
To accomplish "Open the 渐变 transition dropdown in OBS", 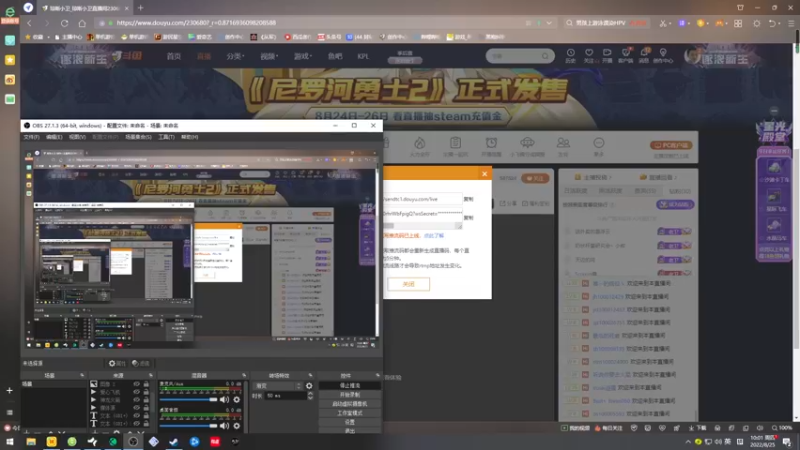I will point(278,386).
